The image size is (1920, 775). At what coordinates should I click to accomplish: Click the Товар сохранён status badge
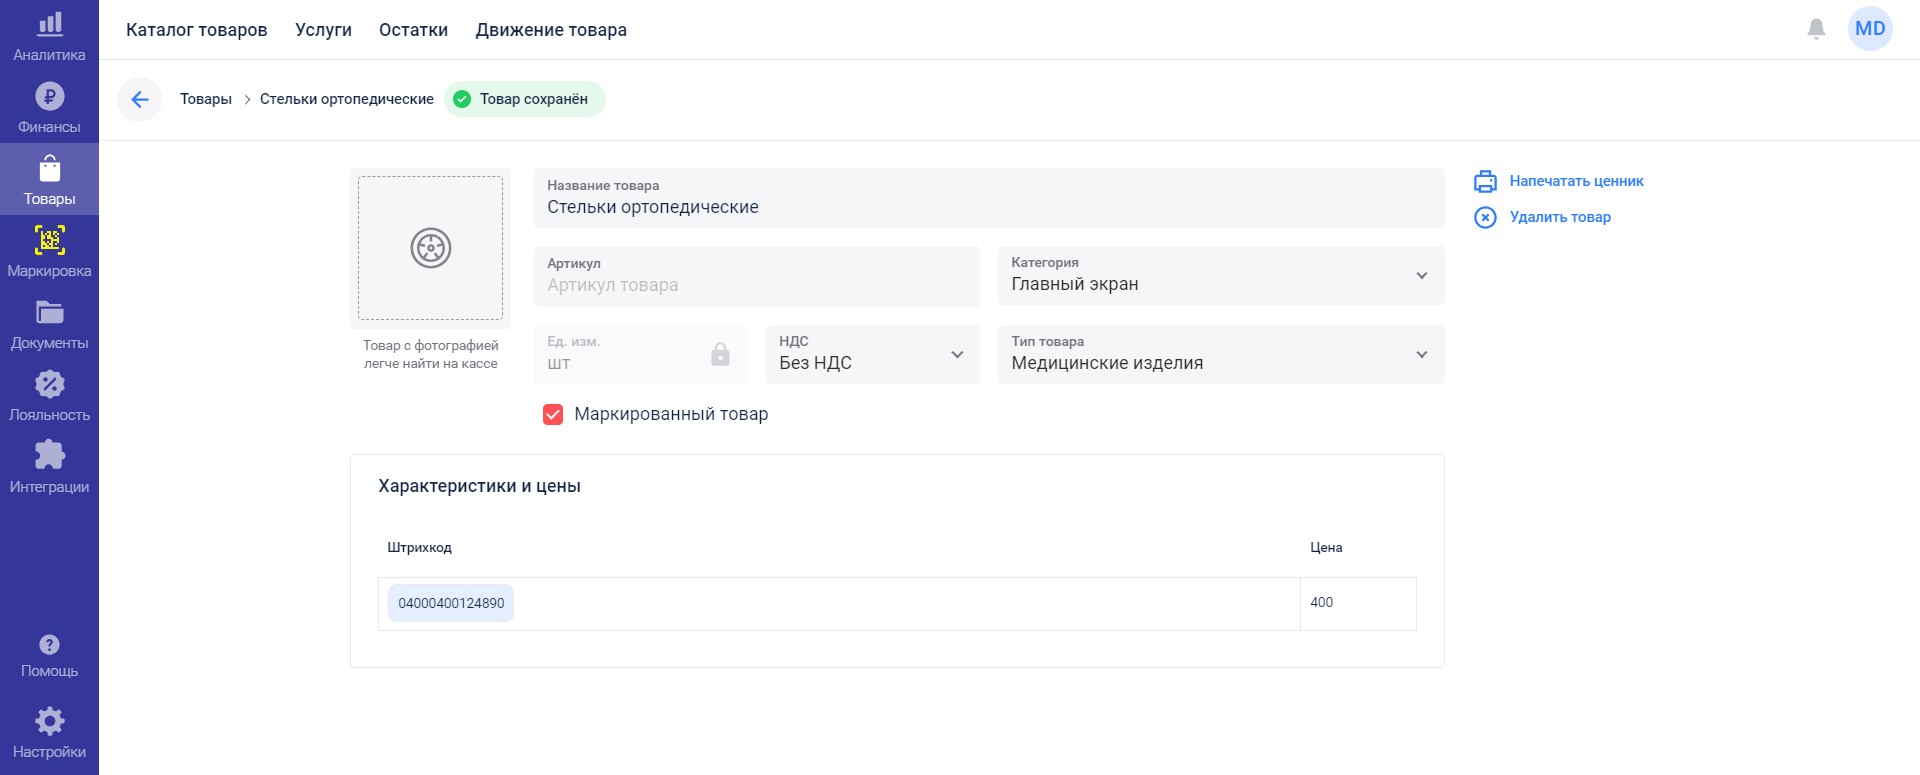[x=525, y=99]
